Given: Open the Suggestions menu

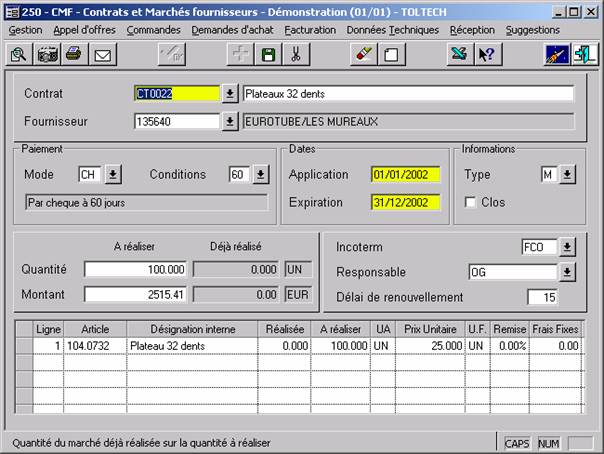Looking at the screenshot, I should coord(533,30).
